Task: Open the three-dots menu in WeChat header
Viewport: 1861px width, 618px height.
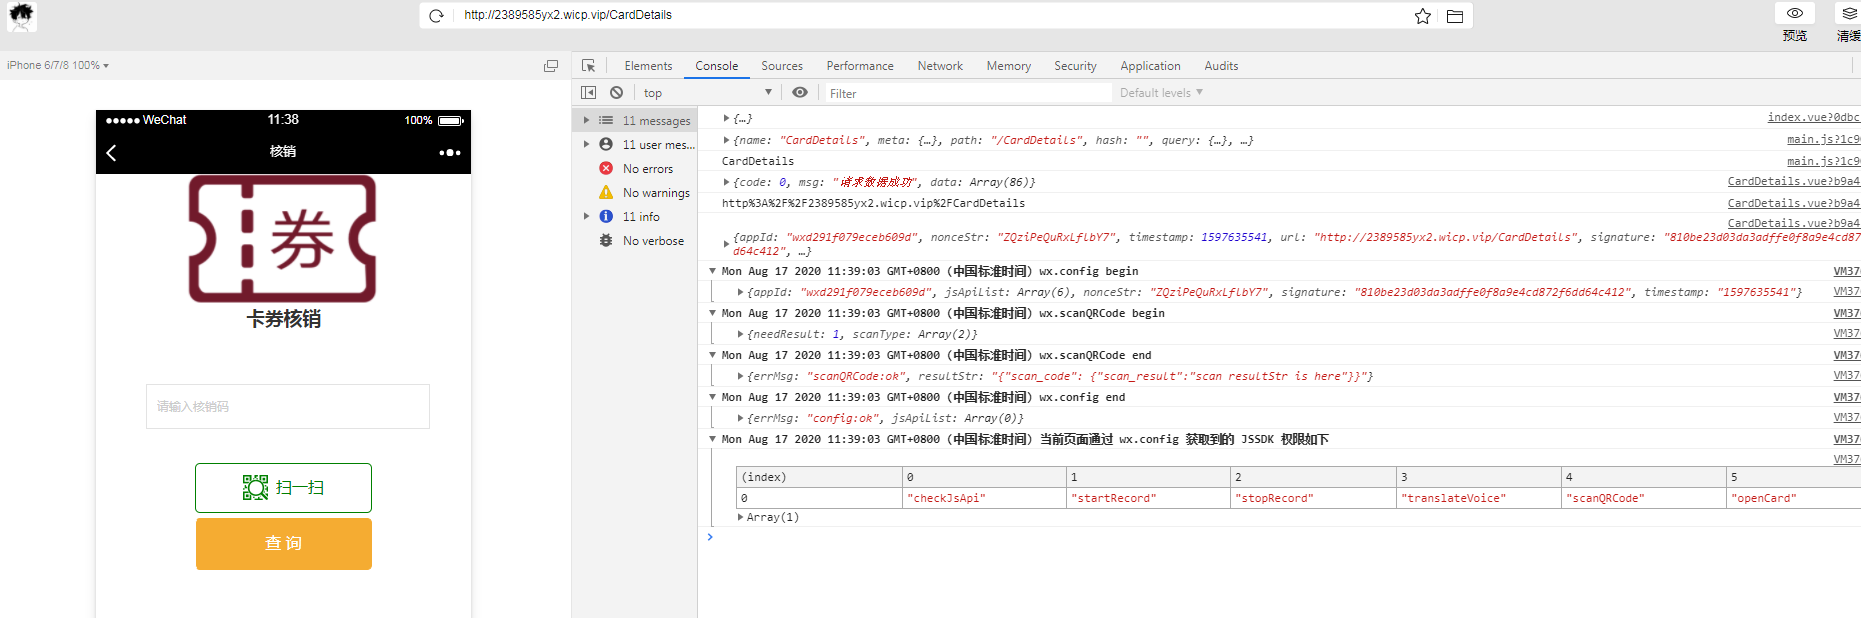Action: (450, 153)
